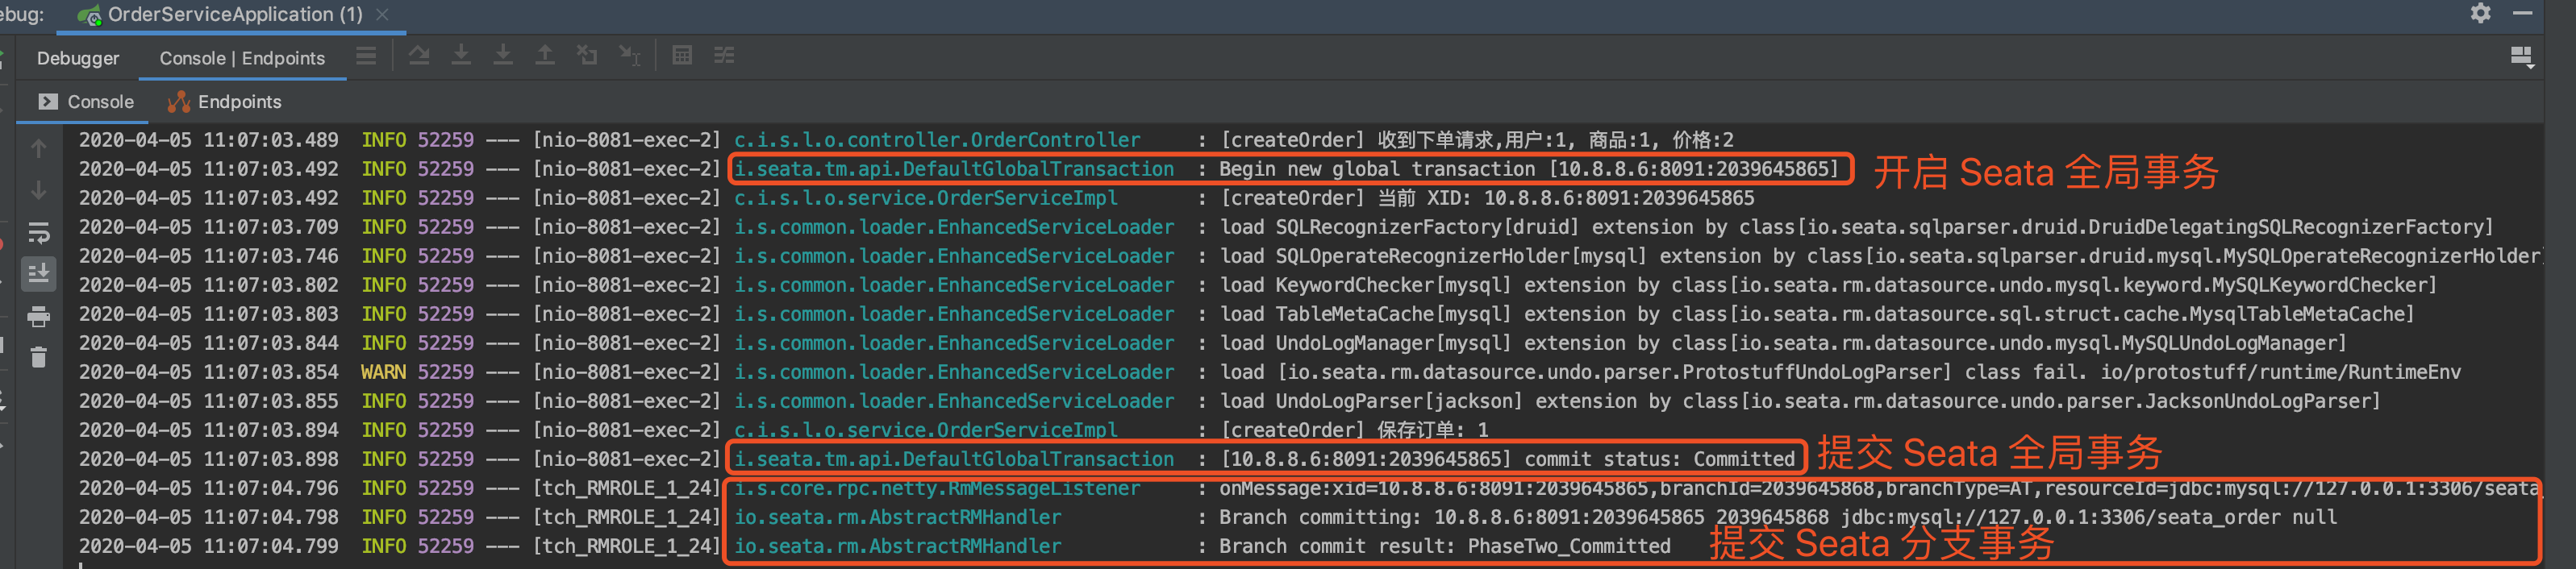Image resolution: width=2576 pixels, height=569 pixels.
Task: Open the OrderServiceApplication (1) debug tab
Action: pyautogui.click(x=234, y=15)
